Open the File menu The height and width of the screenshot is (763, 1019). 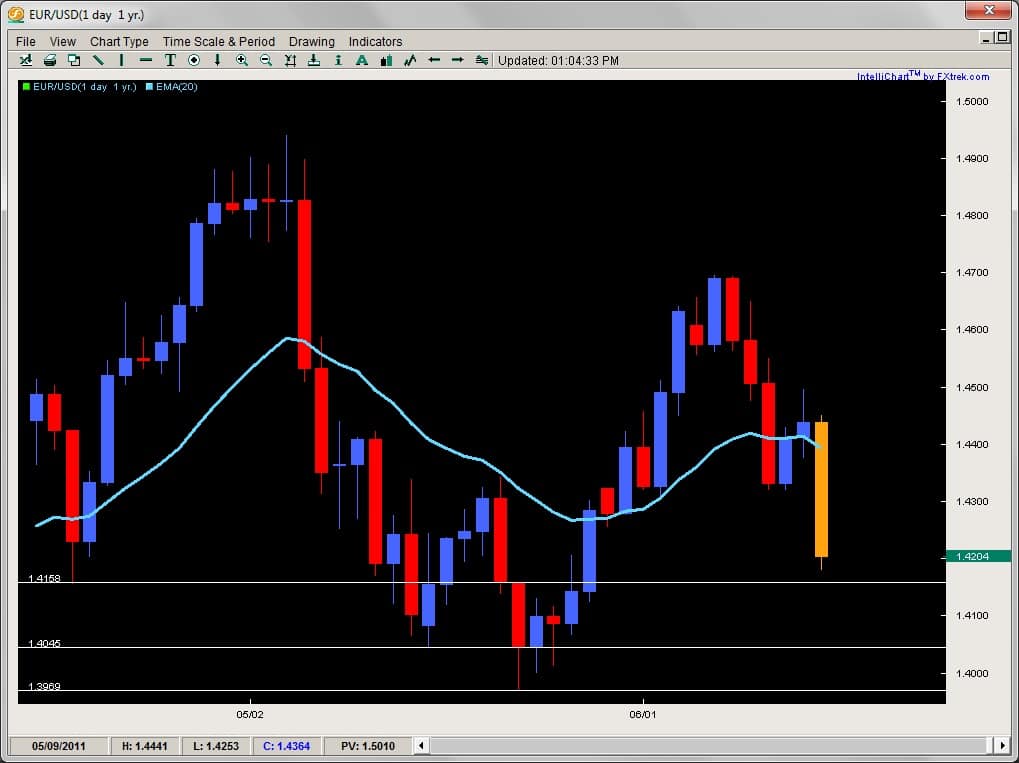(x=26, y=42)
